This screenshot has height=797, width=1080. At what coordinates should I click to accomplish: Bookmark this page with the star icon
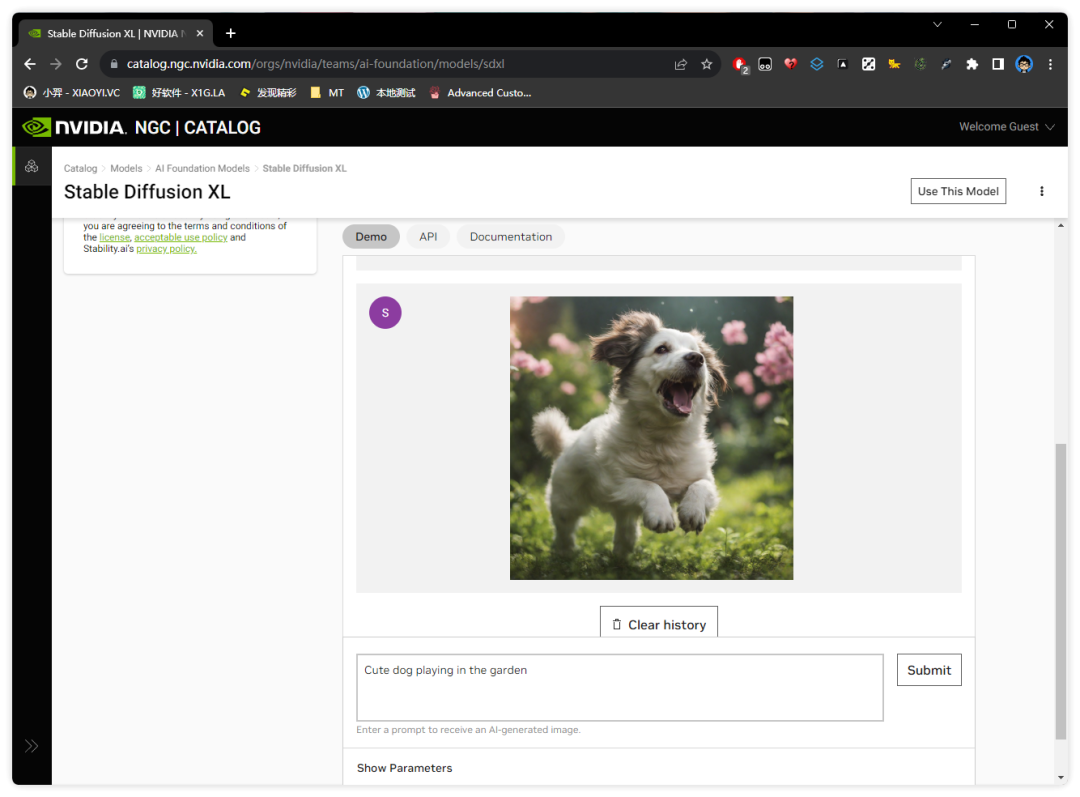(x=707, y=64)
